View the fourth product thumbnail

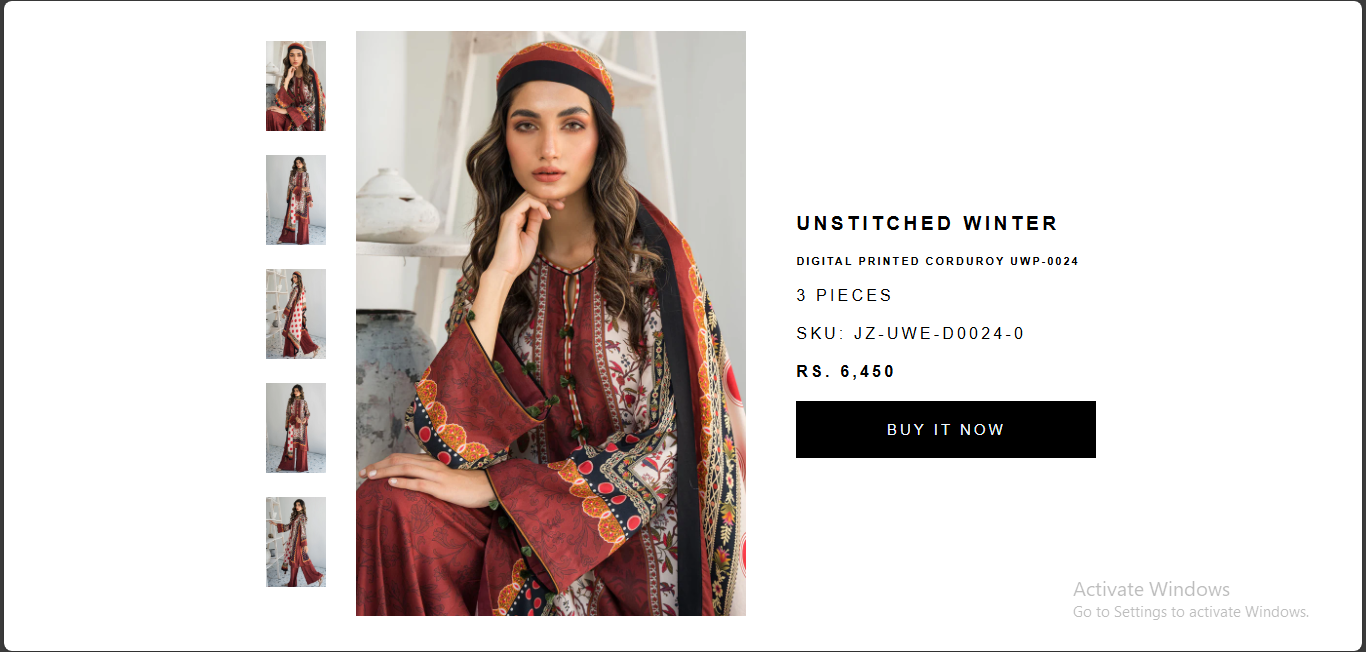tap(296, 428)
